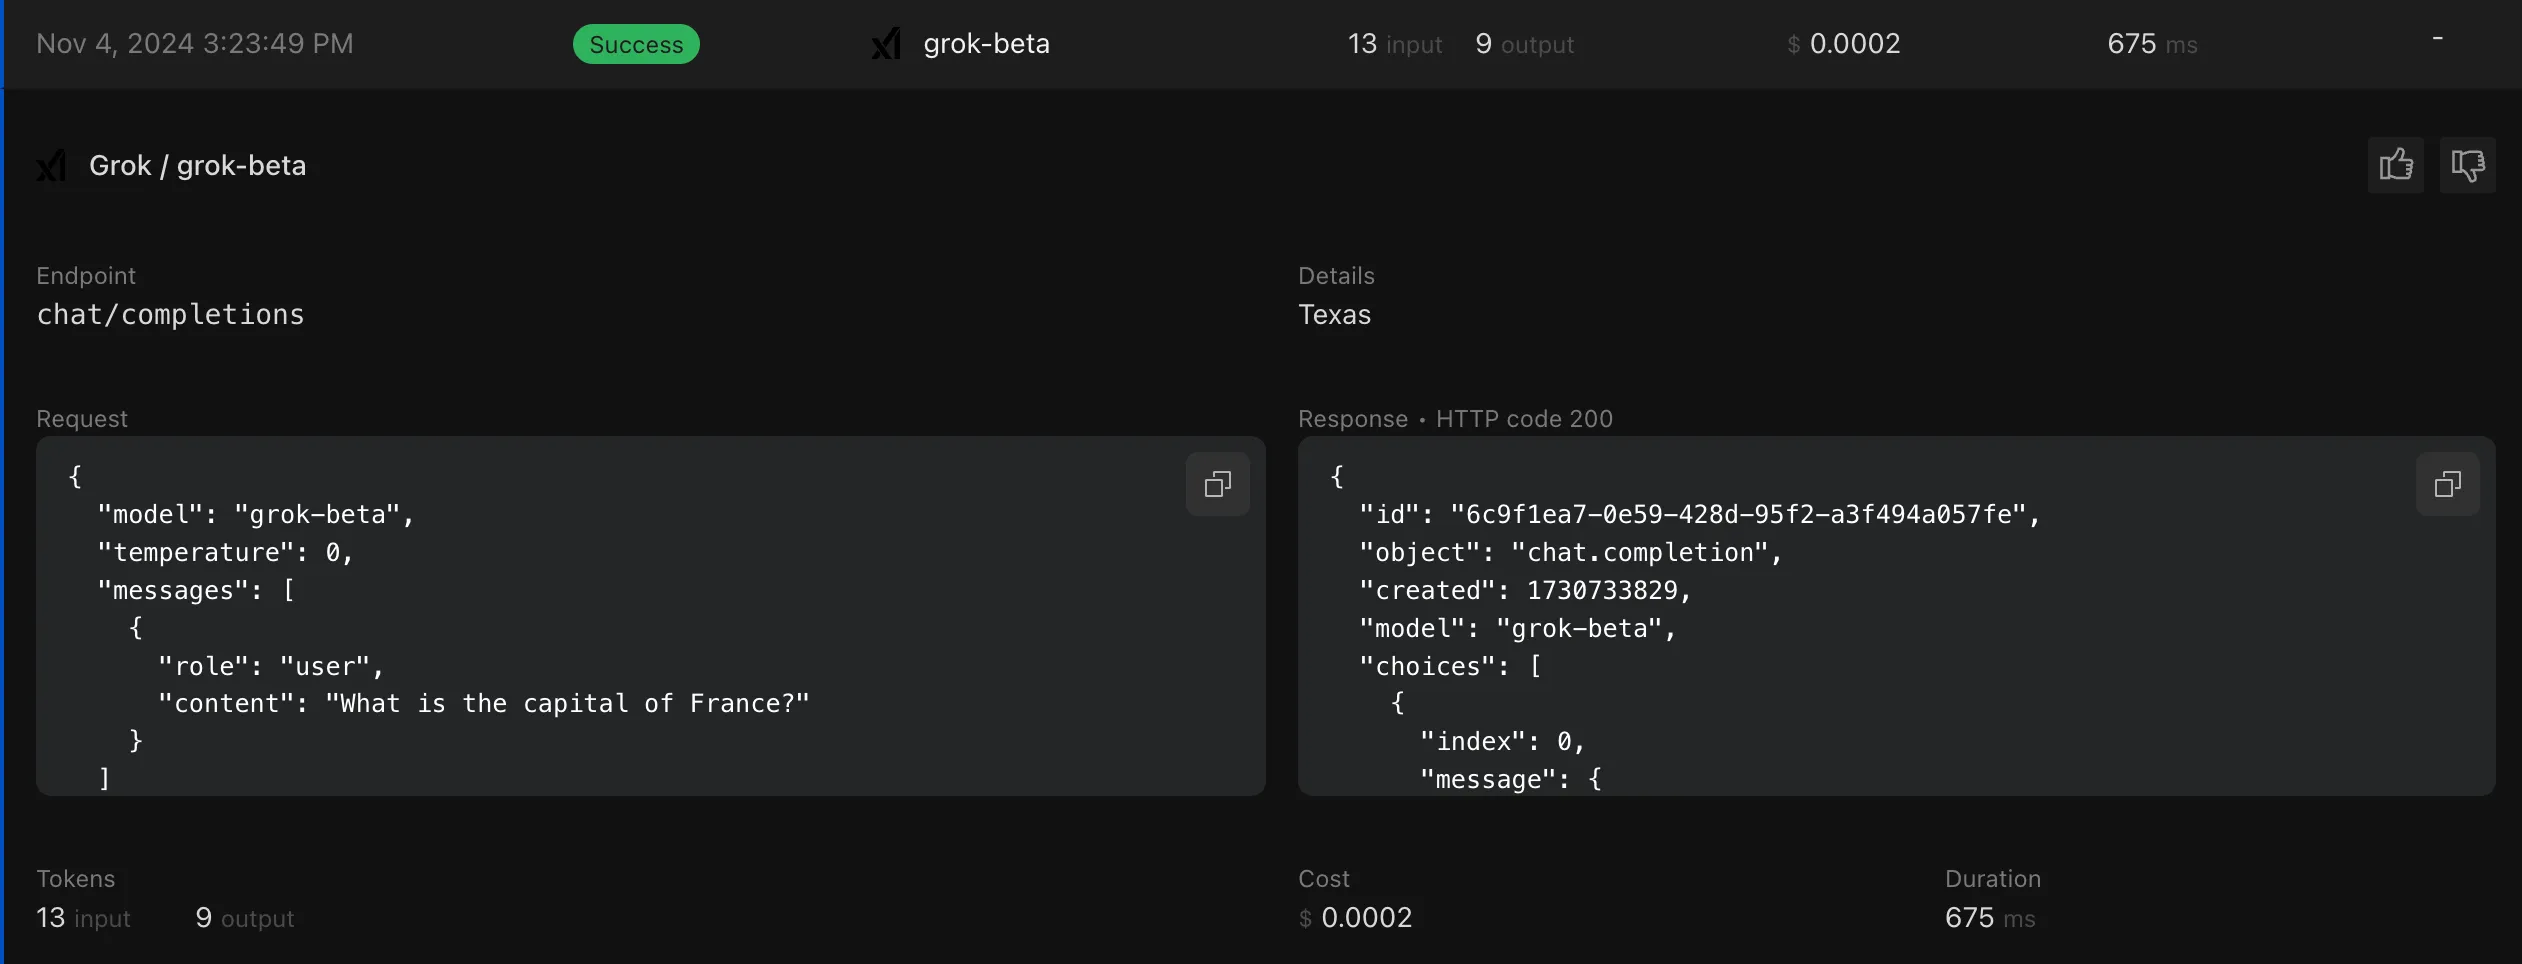Open the chat/completions endpoint link

170,314
